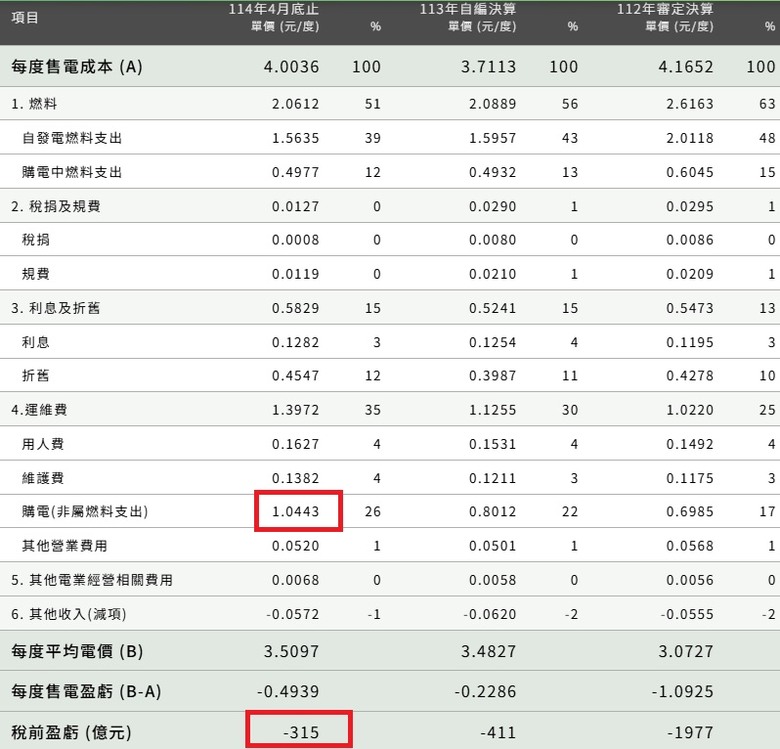780x749 pixels.
Task: Select the 114年4月底止 column header
Action: pos(274,9)
